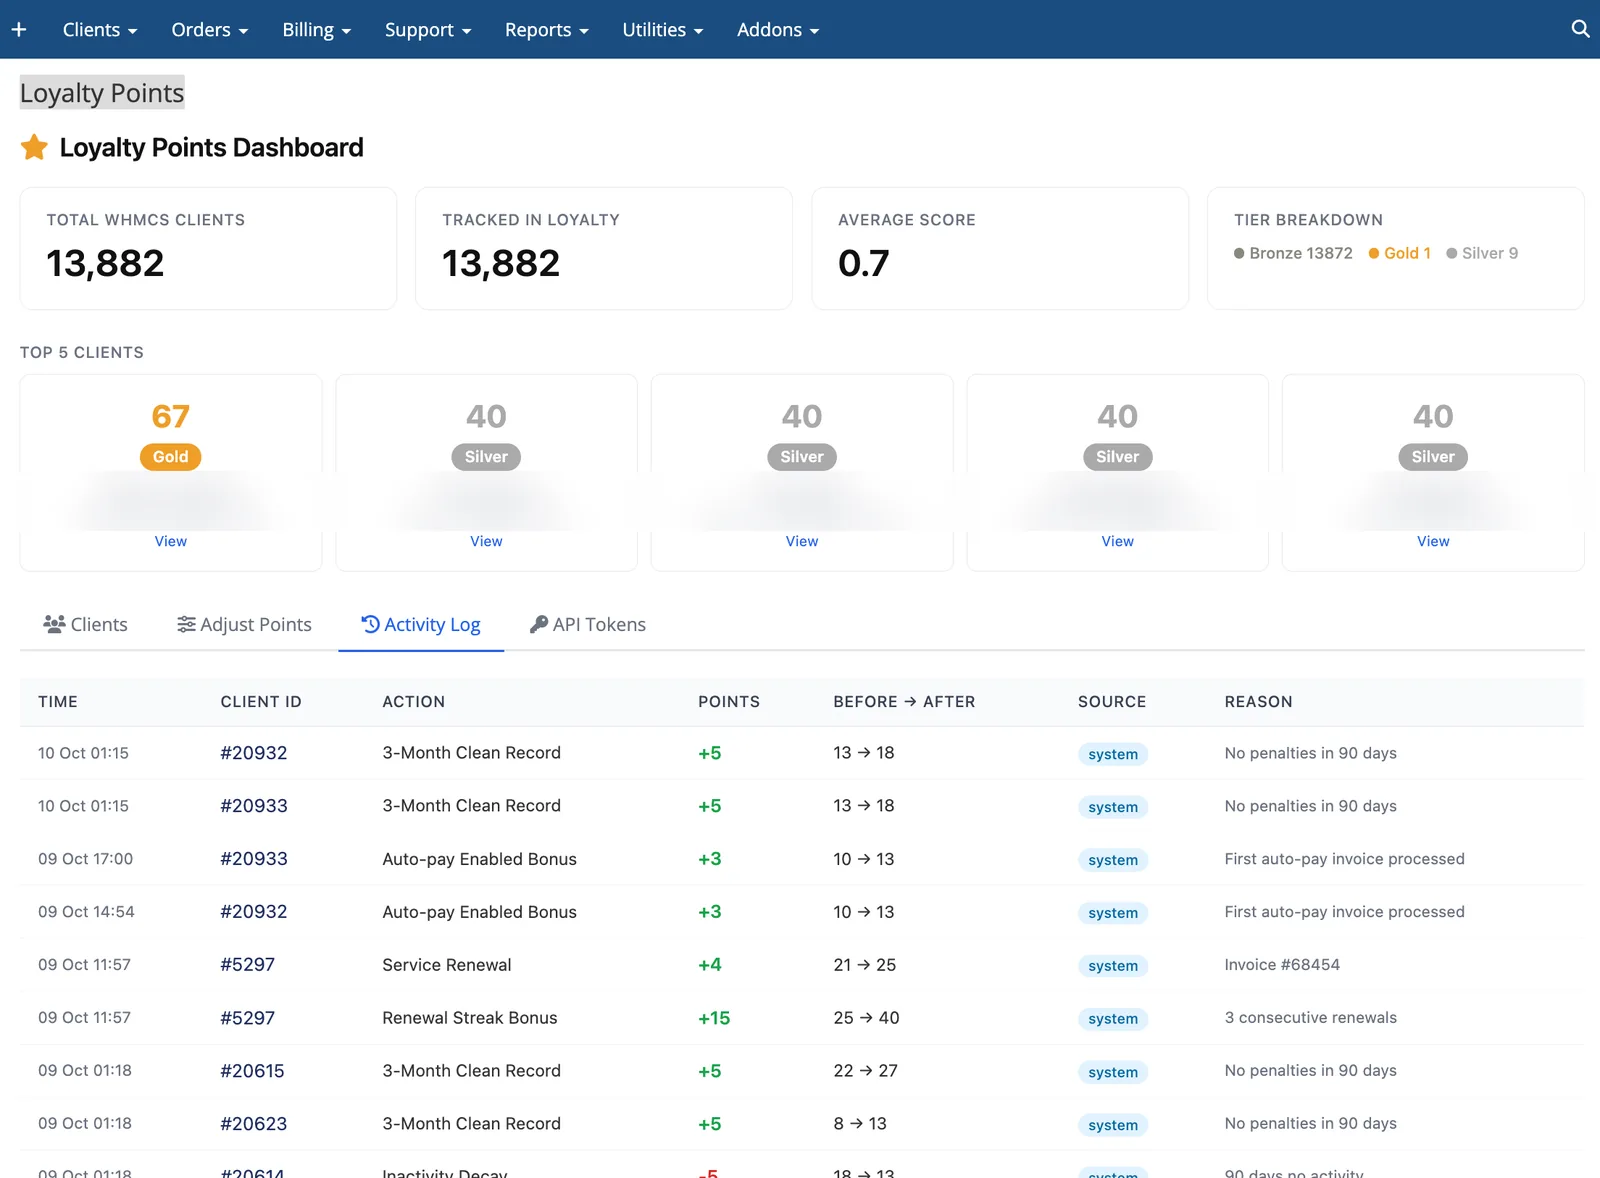The width and height of the screenshot is (1600, 1178).
Task: Click the Activity Log history icon
Action: tap(370, 624)
